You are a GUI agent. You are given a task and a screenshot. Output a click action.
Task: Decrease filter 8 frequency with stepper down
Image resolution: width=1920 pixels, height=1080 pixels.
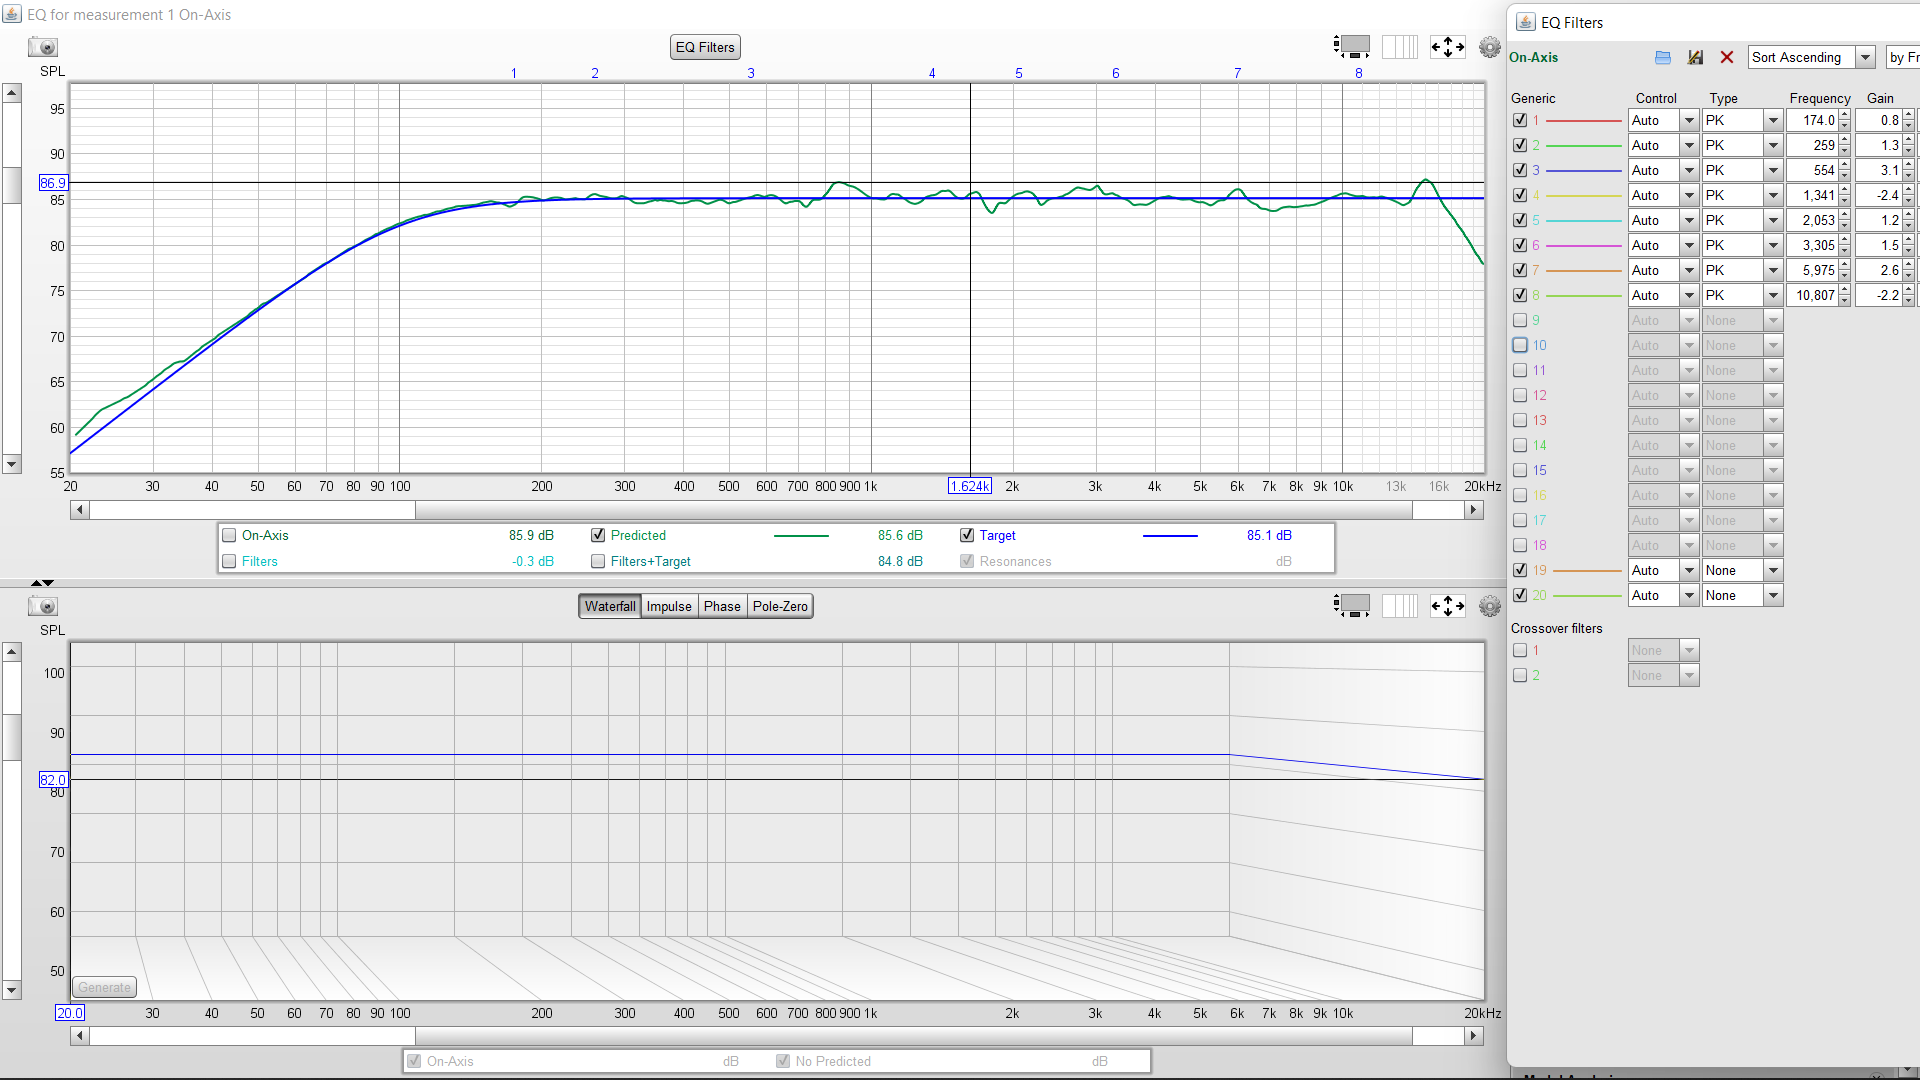tap(1845, 301)
